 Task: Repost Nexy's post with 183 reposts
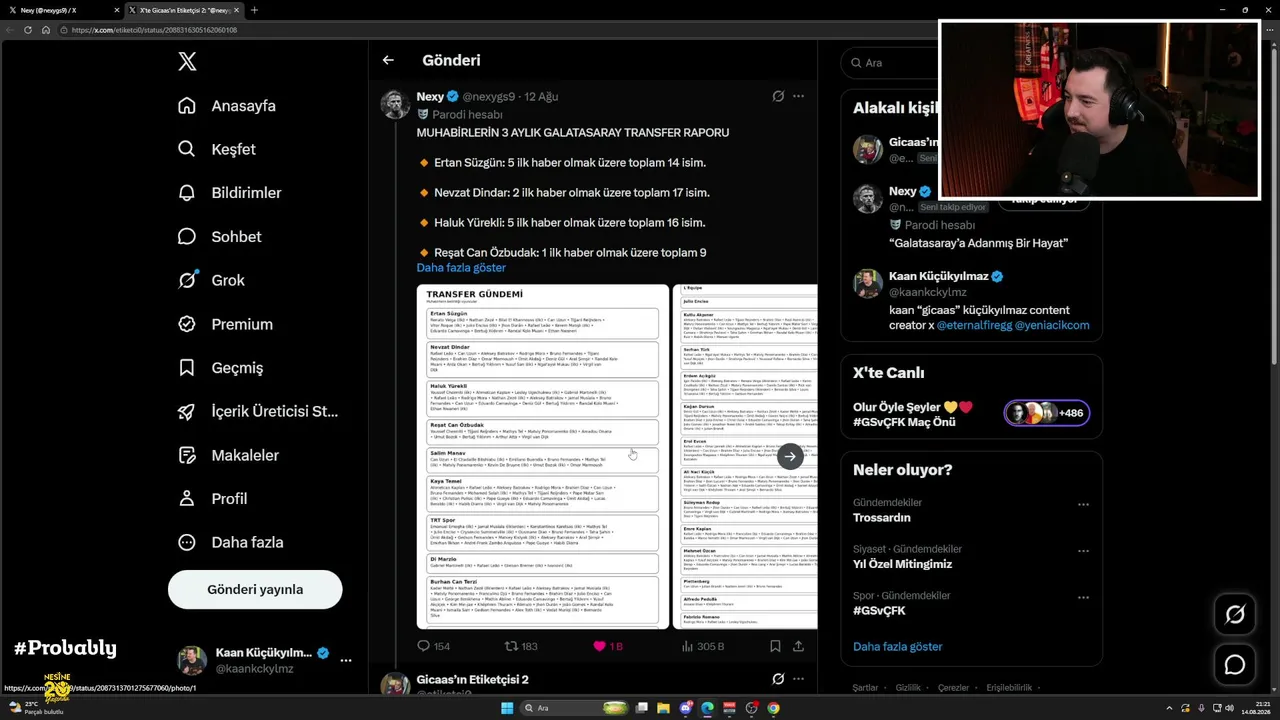click(521, 646)
